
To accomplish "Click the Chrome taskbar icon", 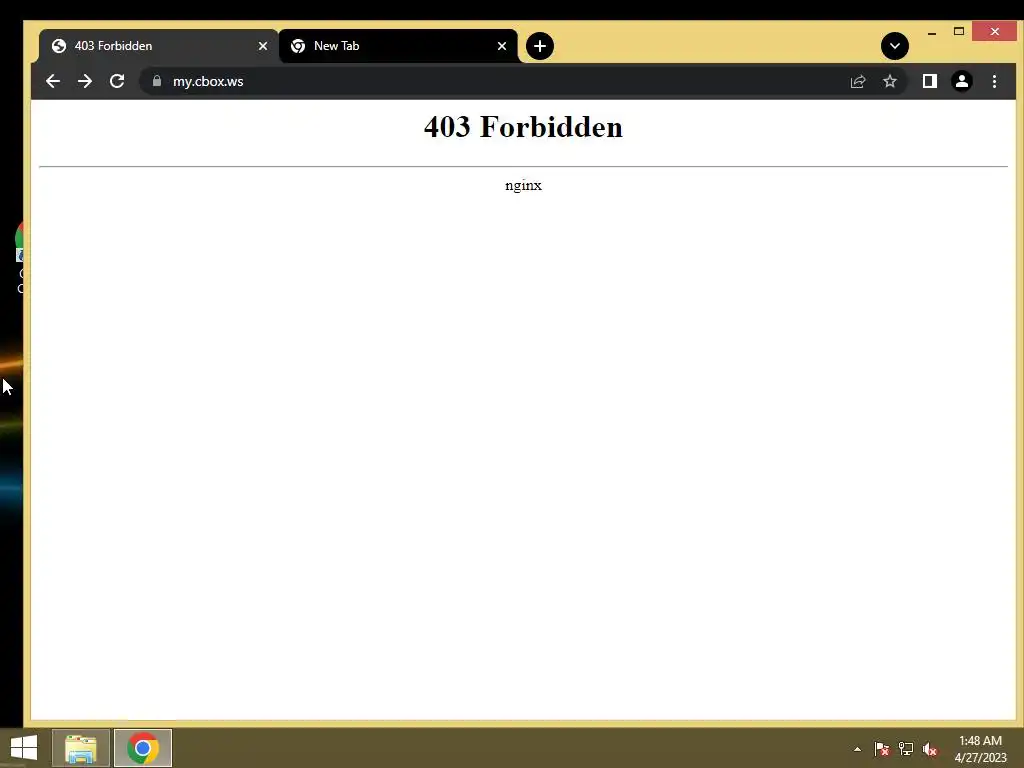I will (143, 748).
